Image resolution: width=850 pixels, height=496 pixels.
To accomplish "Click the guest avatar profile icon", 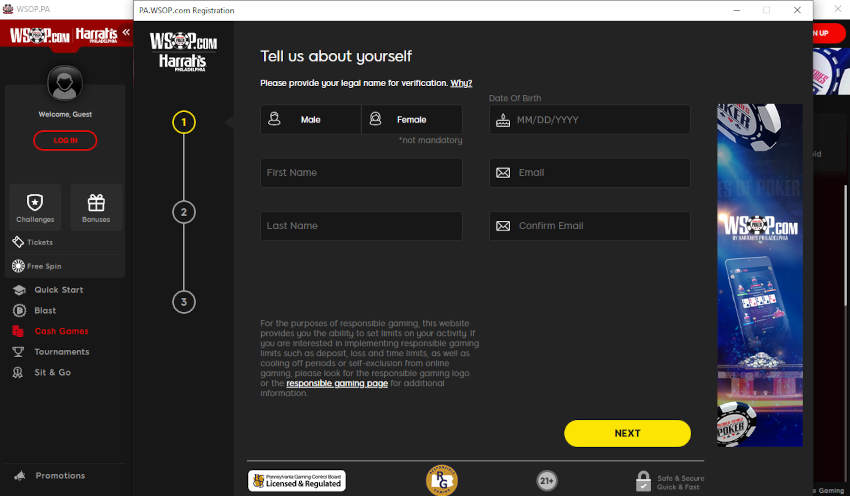I will [65, 83].
